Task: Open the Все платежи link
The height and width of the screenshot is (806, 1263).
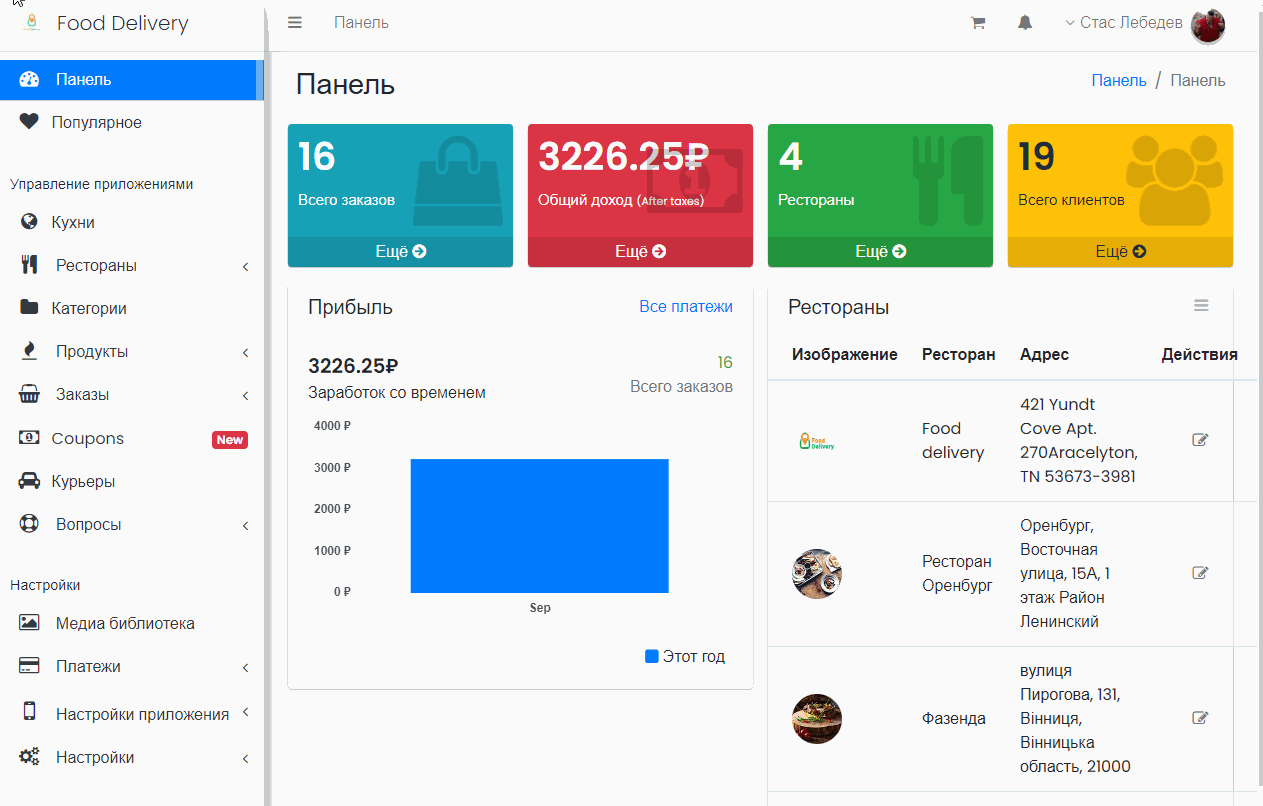Action: coord(685,307)
